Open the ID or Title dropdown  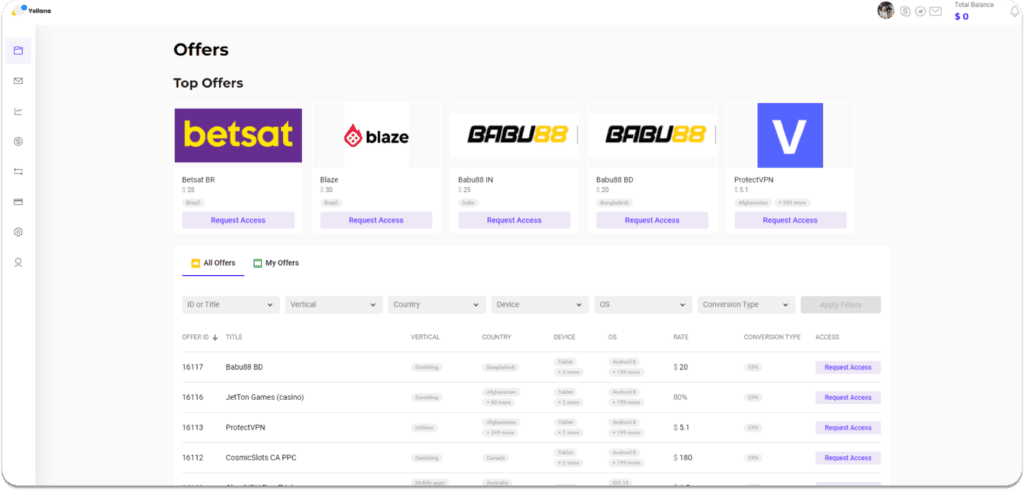pyautogui.click(x=231, y=304)
